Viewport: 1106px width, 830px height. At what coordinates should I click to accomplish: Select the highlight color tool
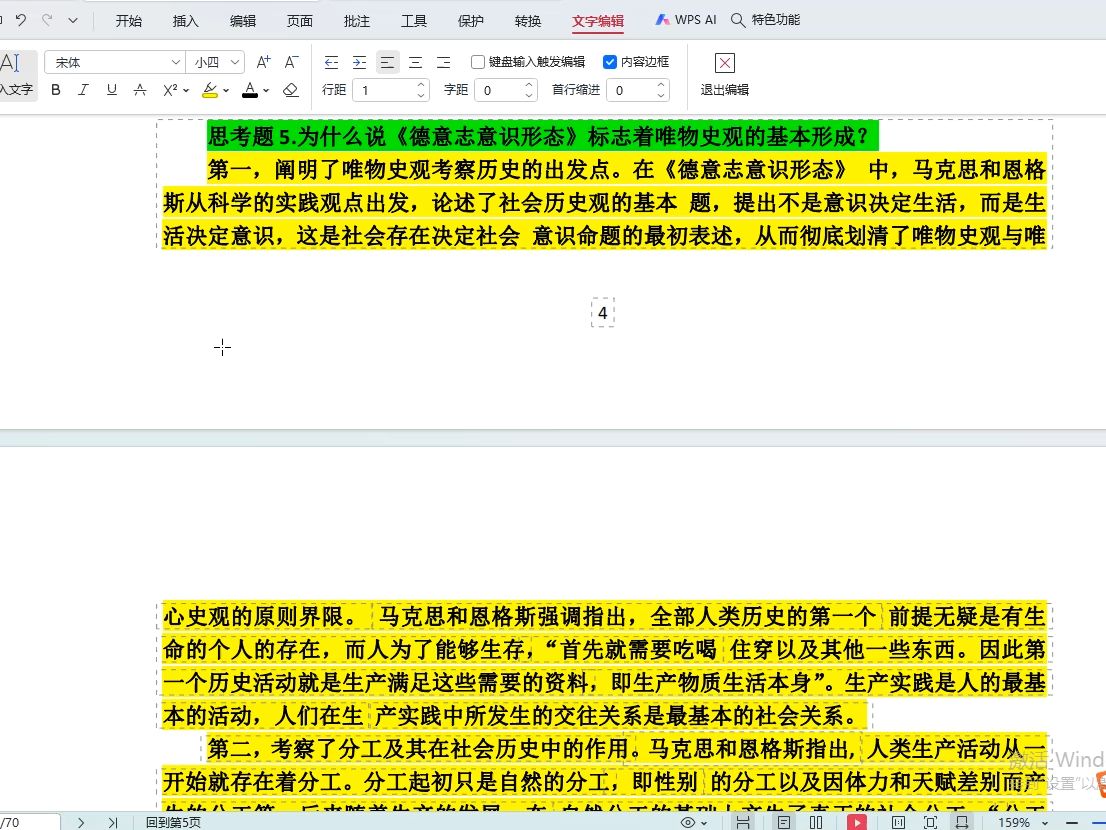tap(211, 89)
